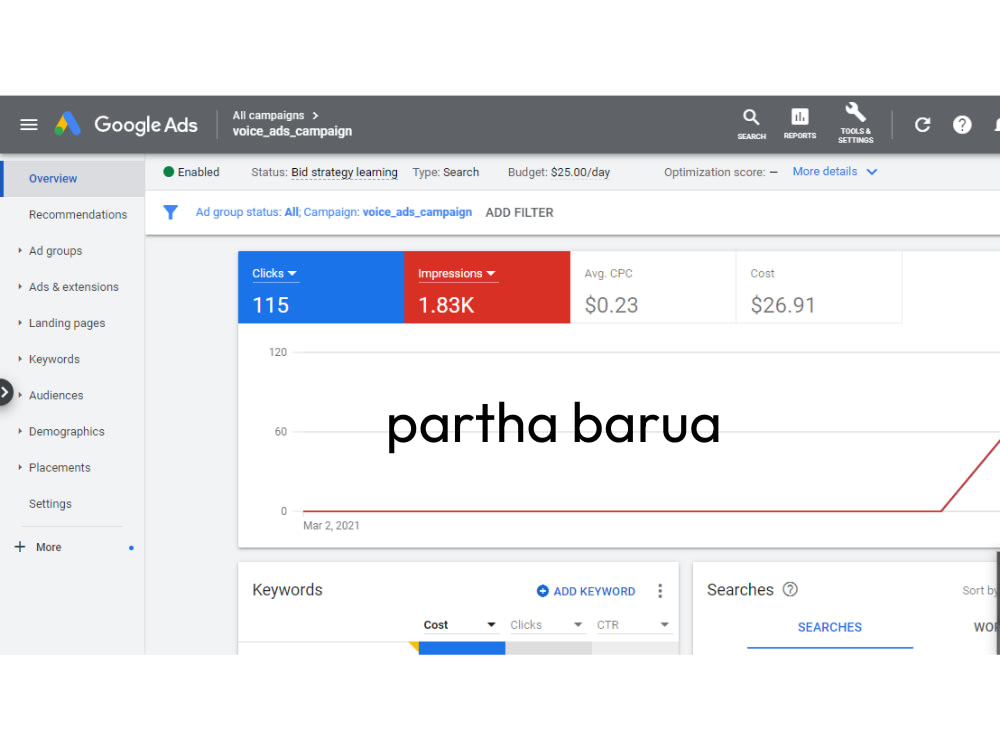
Task: Click the Type: Search label
Action: point(445,172)
